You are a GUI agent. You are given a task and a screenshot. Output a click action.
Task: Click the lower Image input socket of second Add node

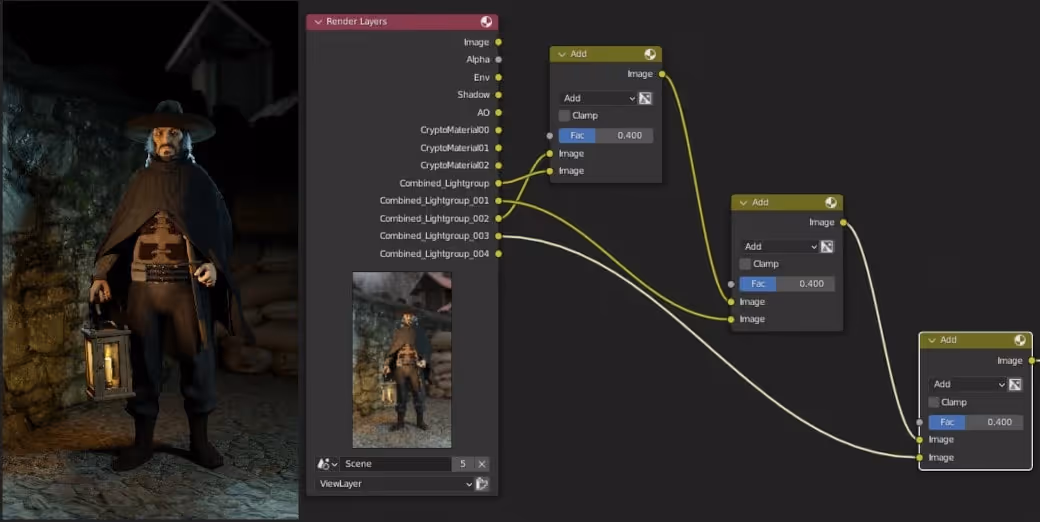[731, 320]
